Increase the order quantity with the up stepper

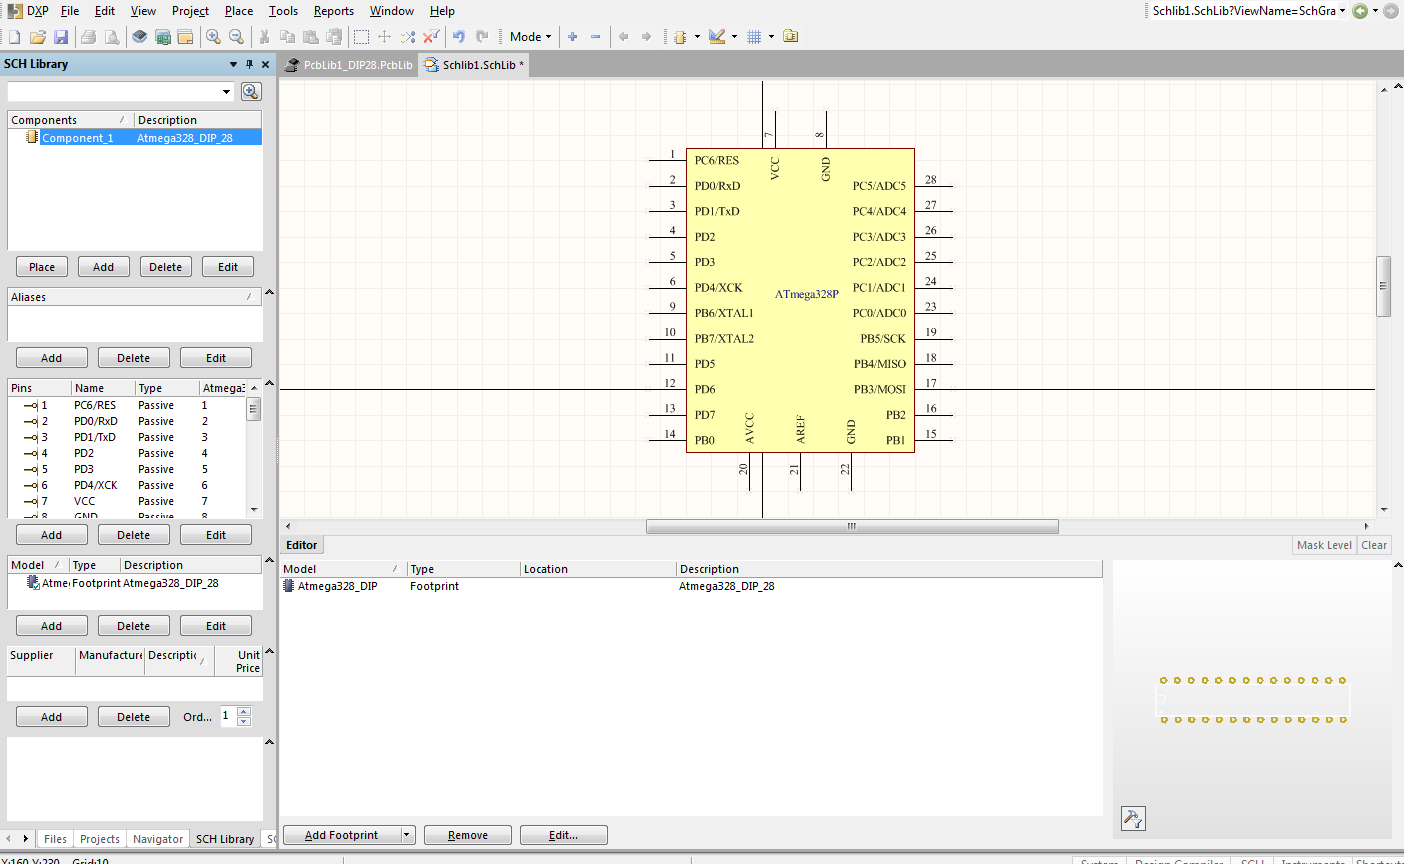[x=244, y=711]
